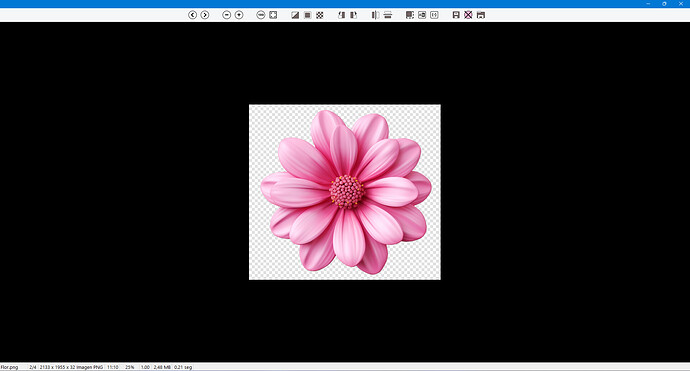Click the delete crossed-out pink icon
The image size is (690, 371).
click(468, 15)
